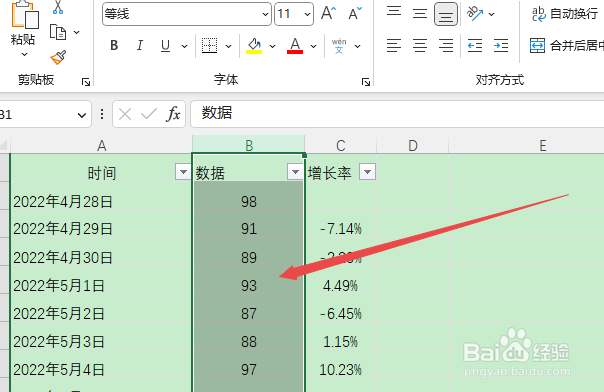Screen dimensions: 604x392
Task: Open Insert Function fx dialog
Action: point(173,114)
